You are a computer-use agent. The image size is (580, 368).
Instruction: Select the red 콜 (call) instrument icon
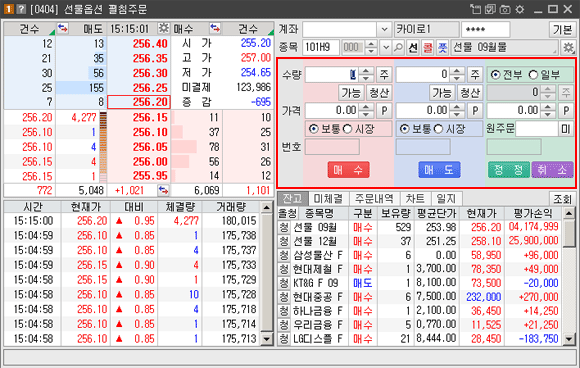coord(428,47)
